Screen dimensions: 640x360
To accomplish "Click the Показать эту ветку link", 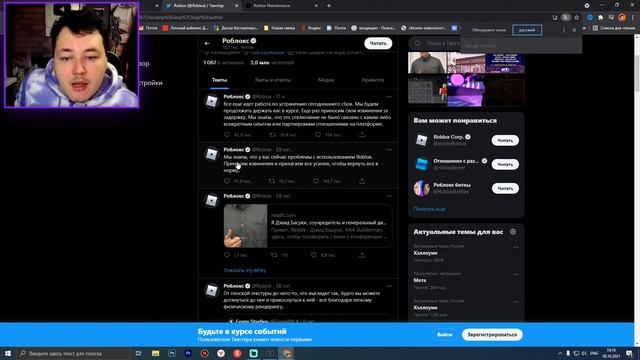I will (x=245, y=270).
